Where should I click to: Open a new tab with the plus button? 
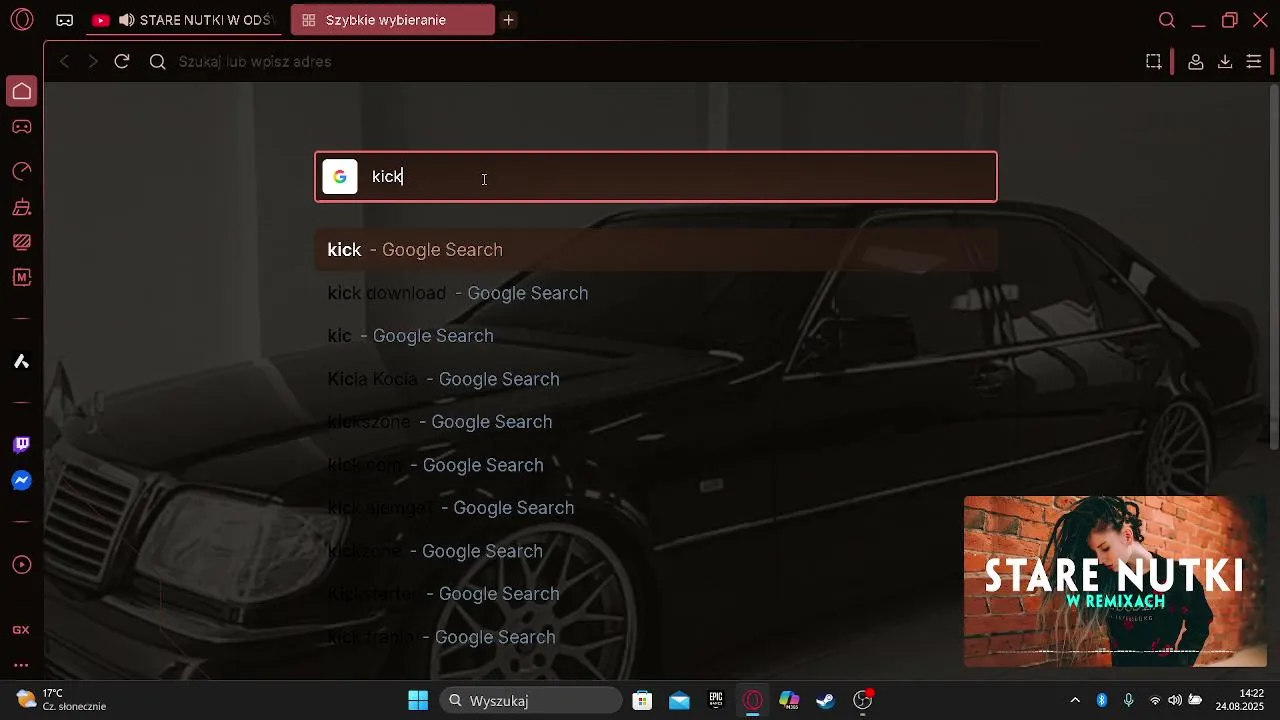pos(508,20)
